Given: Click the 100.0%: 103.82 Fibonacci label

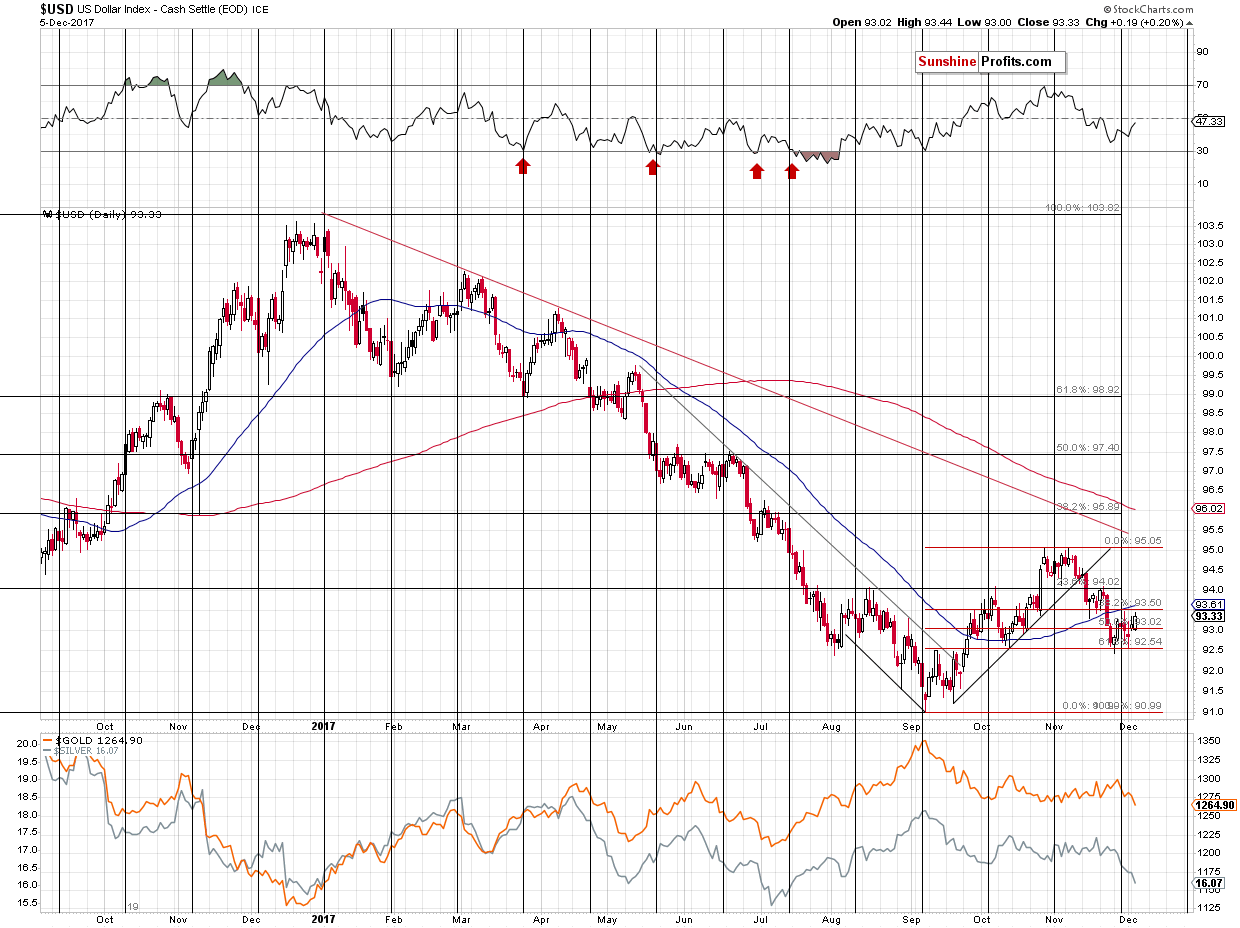Looking at the screenshot, I should [1081, 209].
